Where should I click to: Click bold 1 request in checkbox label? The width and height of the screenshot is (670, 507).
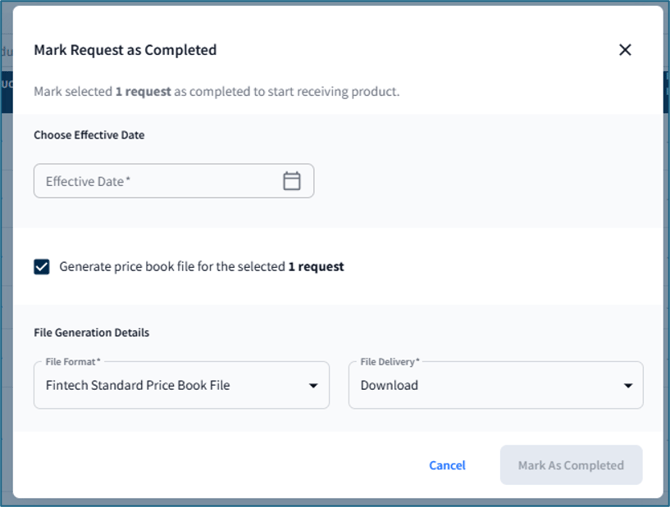pyautogui.click(x=316, y=267)
